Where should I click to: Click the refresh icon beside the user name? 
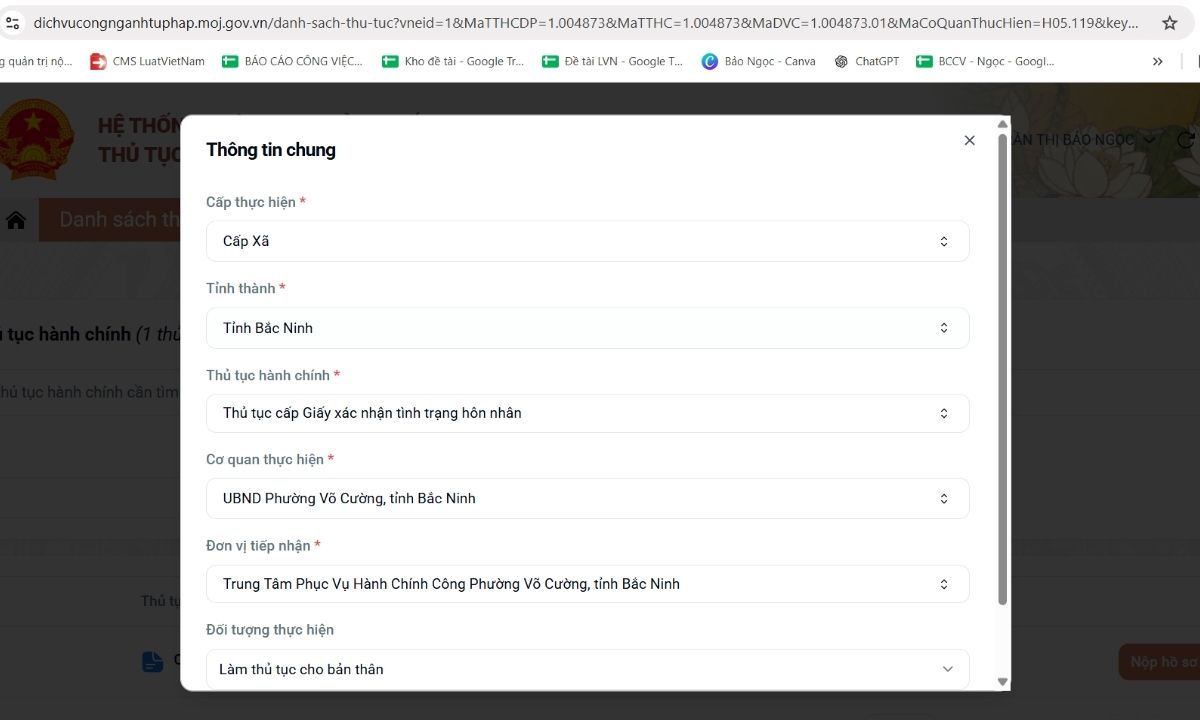click(1187, 140)
